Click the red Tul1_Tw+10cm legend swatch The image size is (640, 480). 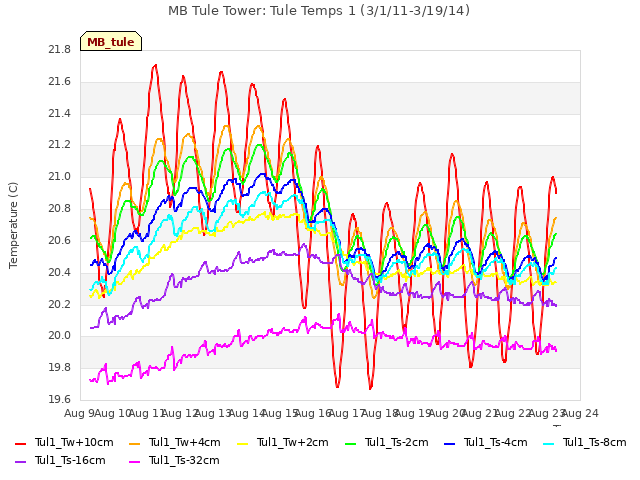coord(20,443)
